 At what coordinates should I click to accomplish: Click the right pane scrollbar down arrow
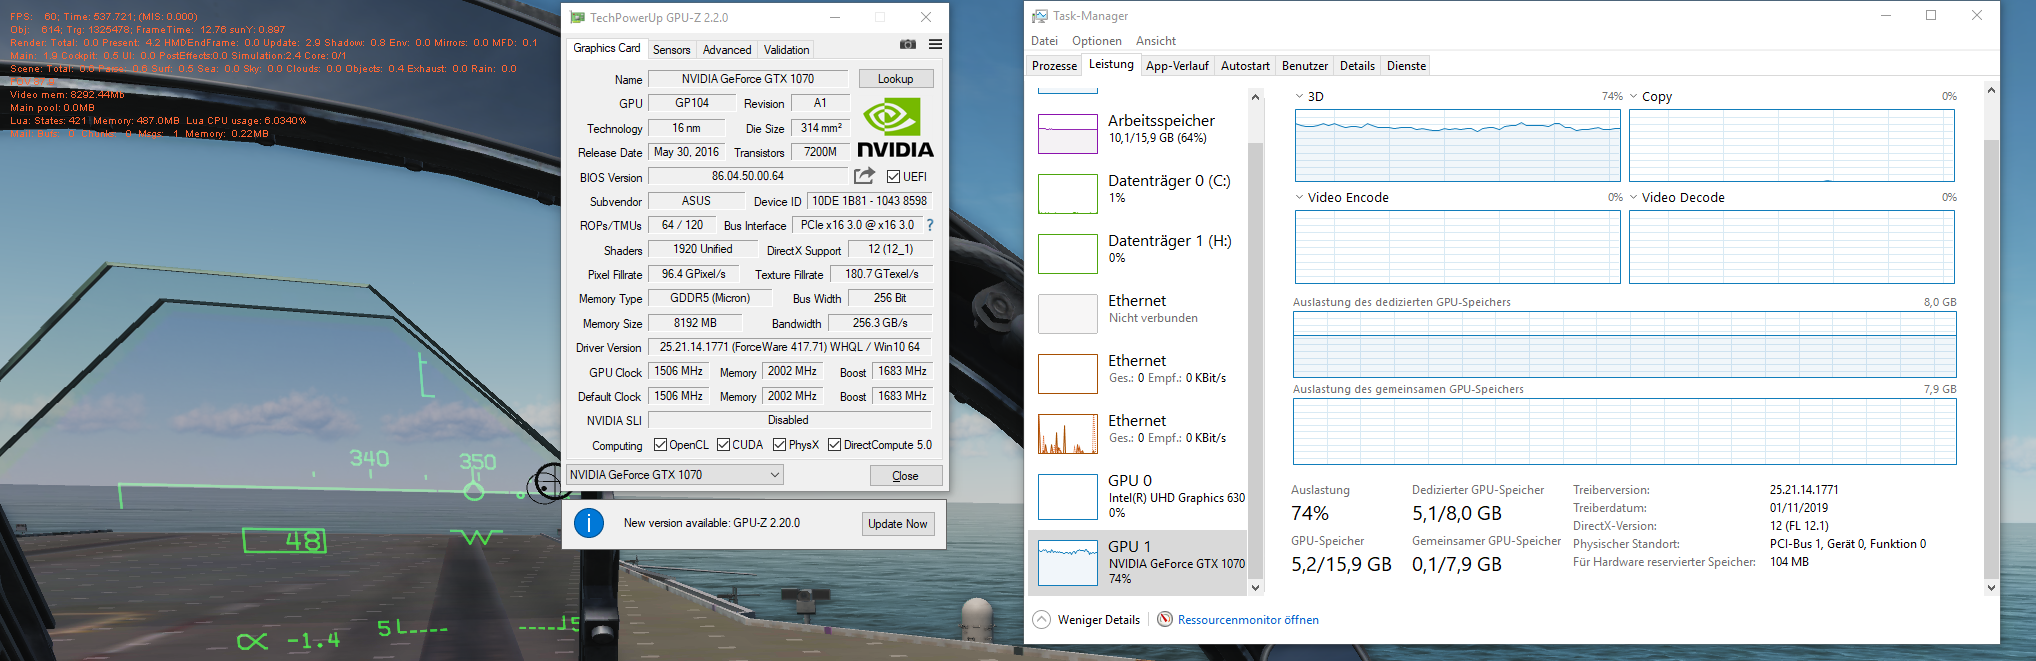[x=1991, y=588]
